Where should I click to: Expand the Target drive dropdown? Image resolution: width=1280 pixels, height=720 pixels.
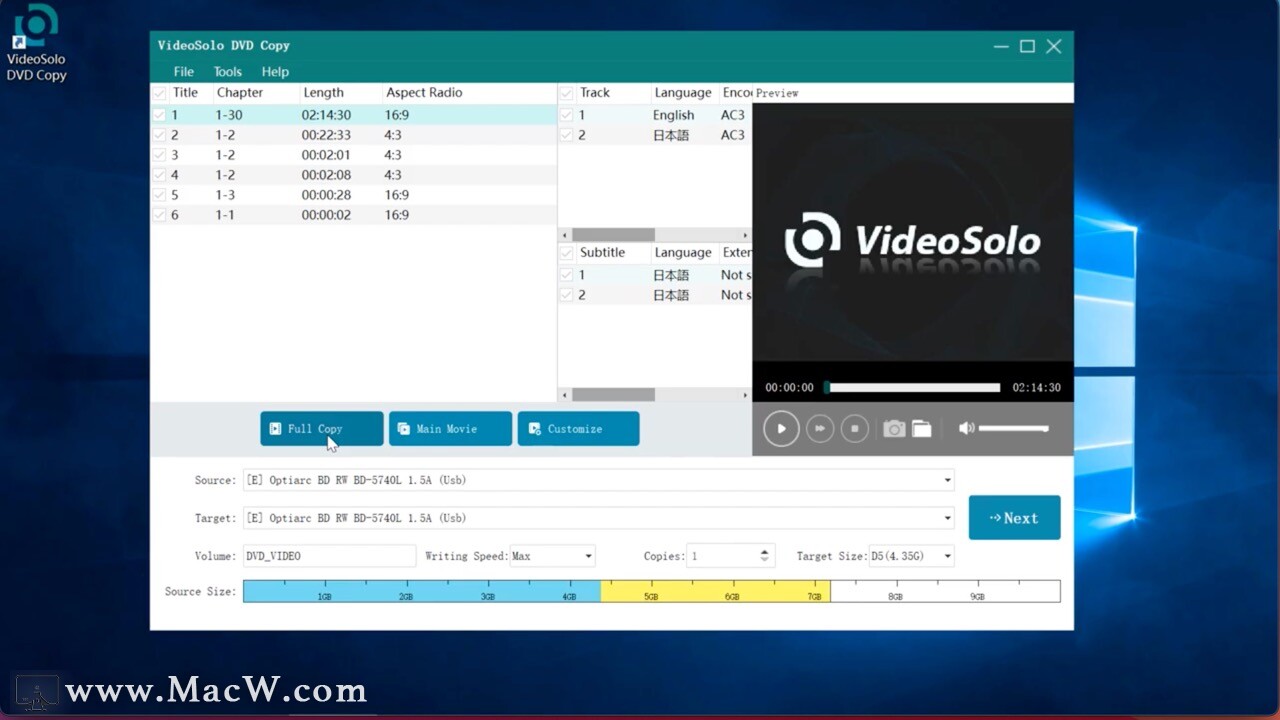[947, 518]
